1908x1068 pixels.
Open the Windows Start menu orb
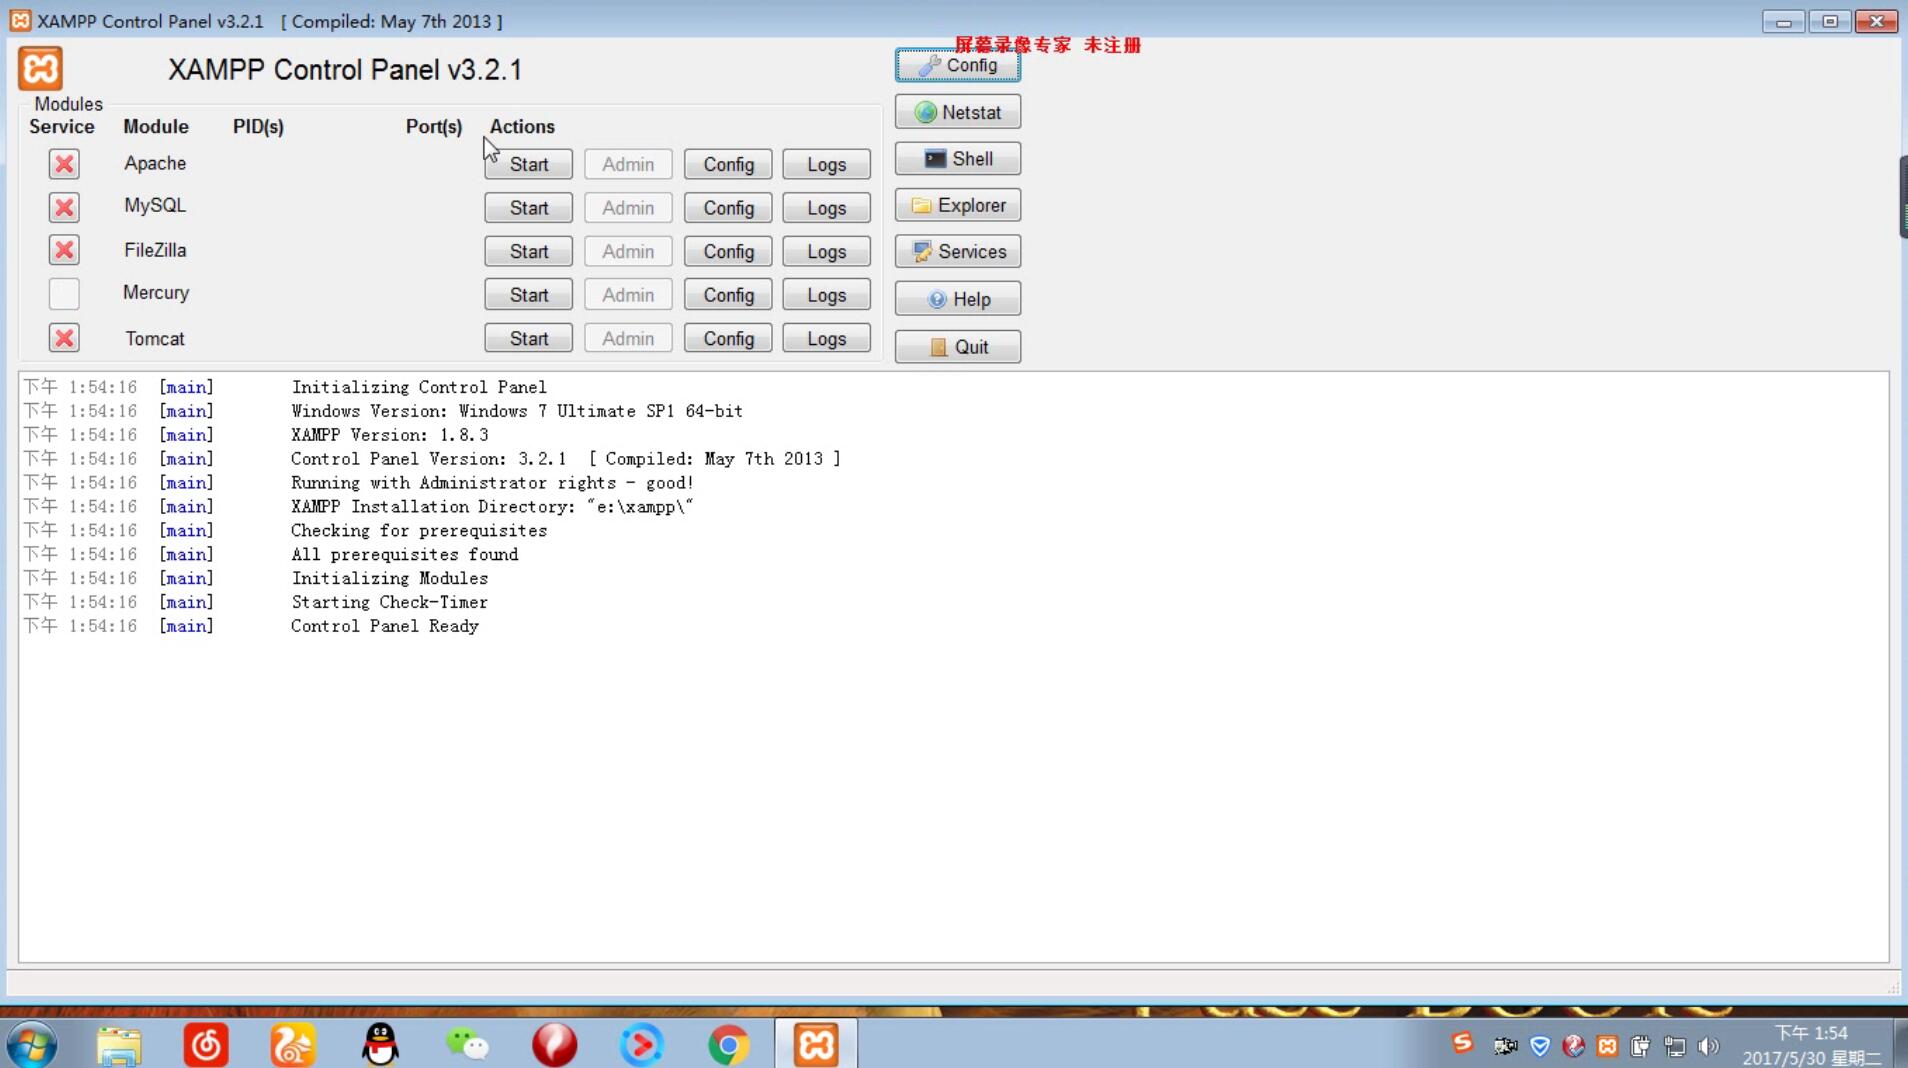tap(31, 1045)
